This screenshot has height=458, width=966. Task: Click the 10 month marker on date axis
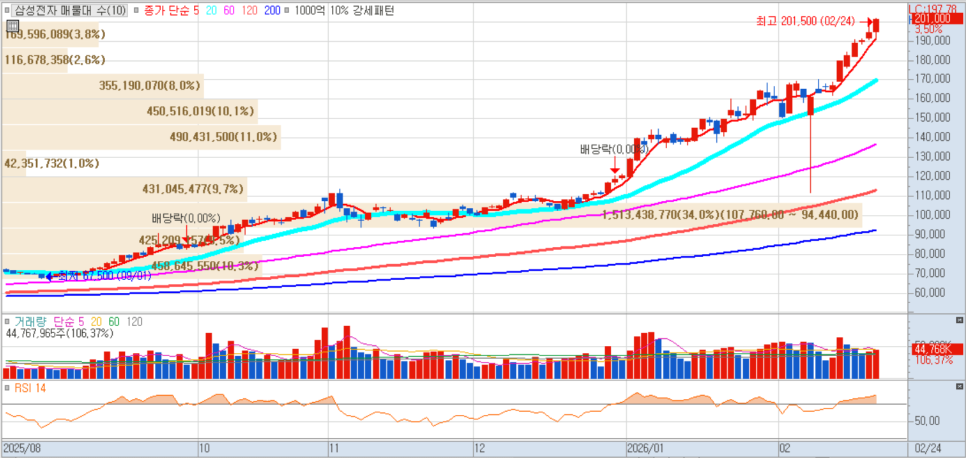coord(205,446)
